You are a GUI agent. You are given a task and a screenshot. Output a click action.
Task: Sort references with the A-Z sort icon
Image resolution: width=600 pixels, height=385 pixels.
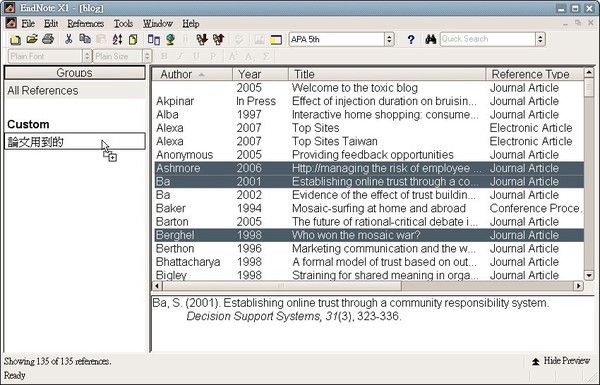[117, 39]
